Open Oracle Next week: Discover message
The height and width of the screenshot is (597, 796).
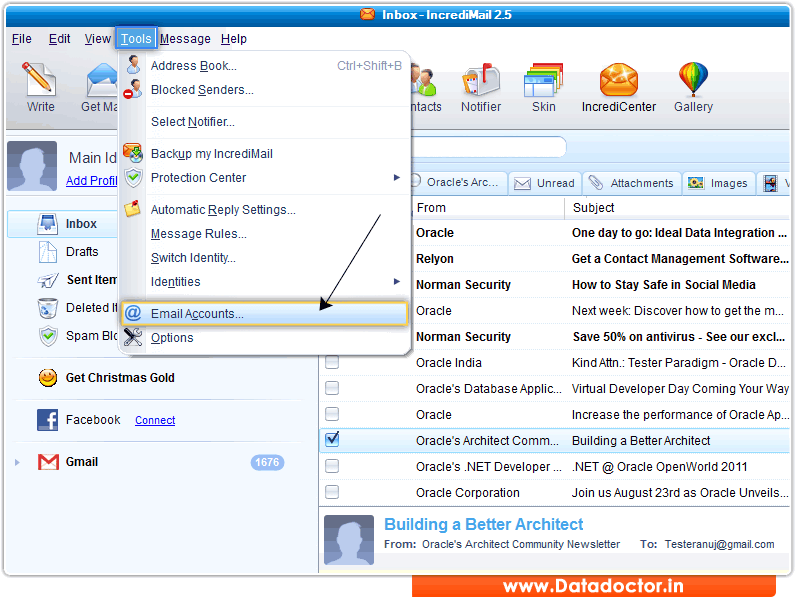(602, 311)
